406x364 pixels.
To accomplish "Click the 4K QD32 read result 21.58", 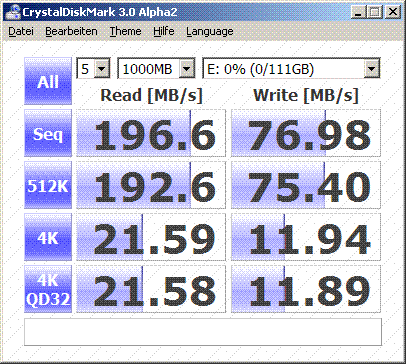I will [151, 289].
